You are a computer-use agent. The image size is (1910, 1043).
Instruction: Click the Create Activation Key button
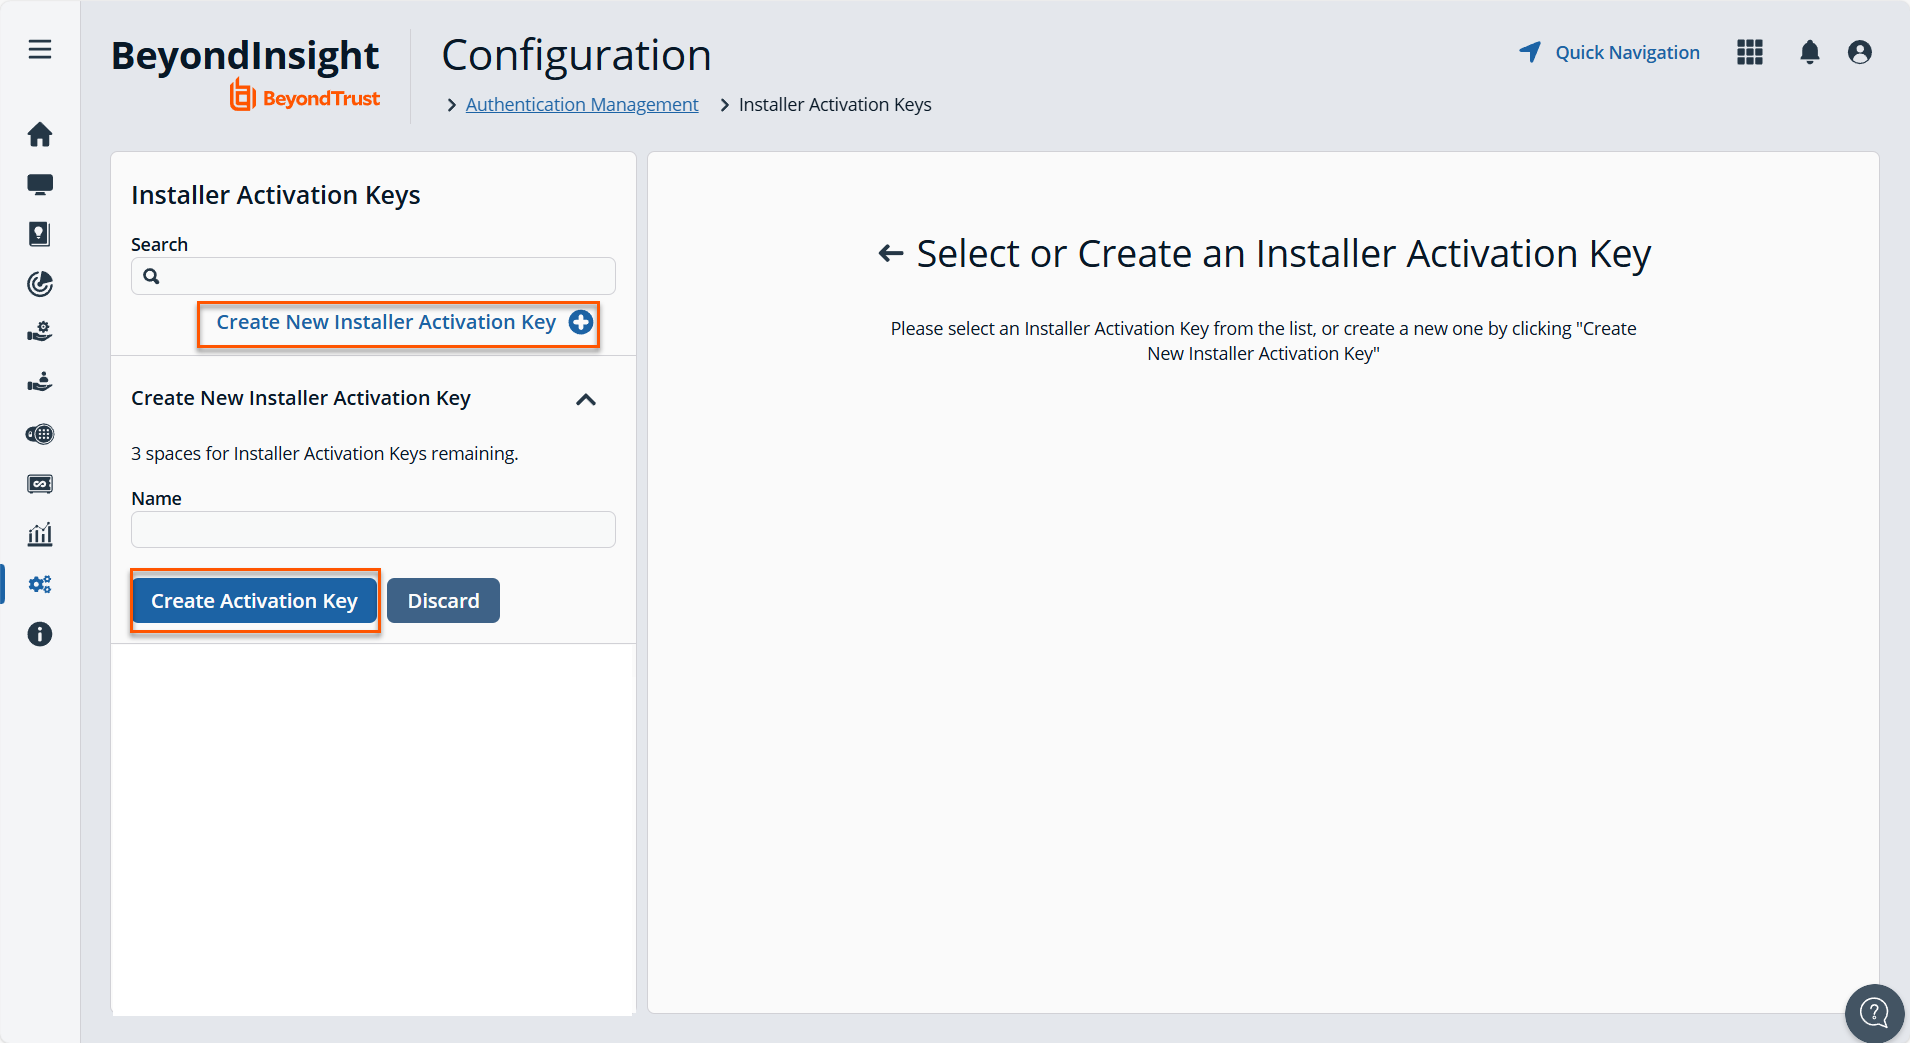pos(255,601)
